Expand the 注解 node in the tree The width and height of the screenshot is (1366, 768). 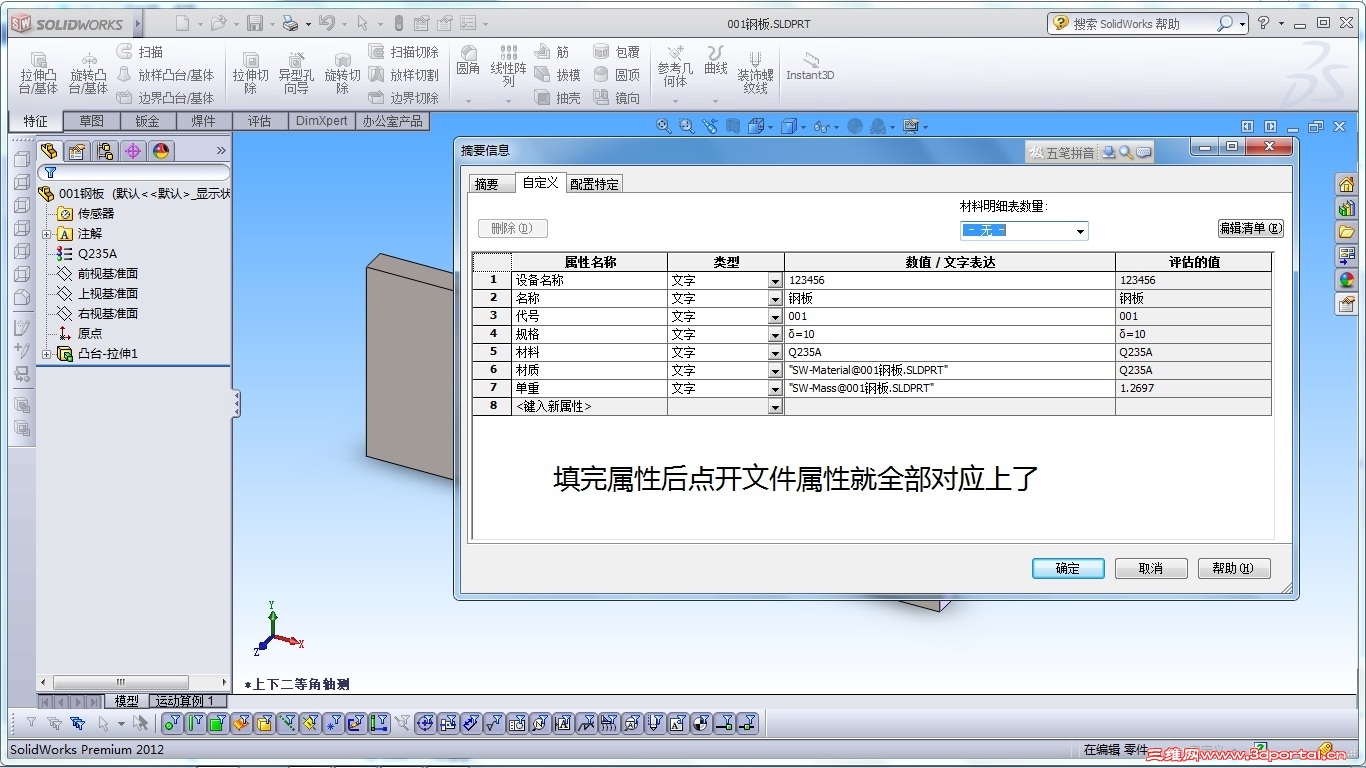(47, 234)
